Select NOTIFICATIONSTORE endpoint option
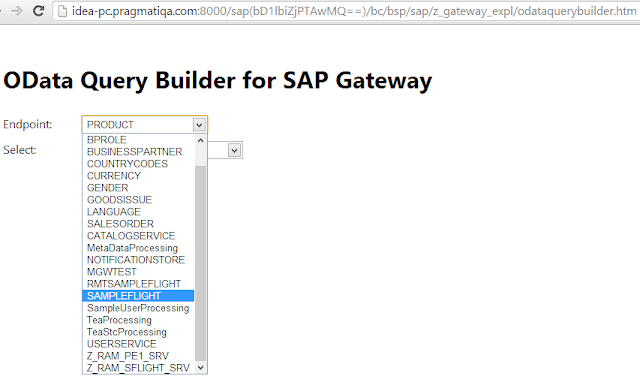Image resolution: width=640 pixels, height=385 pixels. [x=138, y=260]
